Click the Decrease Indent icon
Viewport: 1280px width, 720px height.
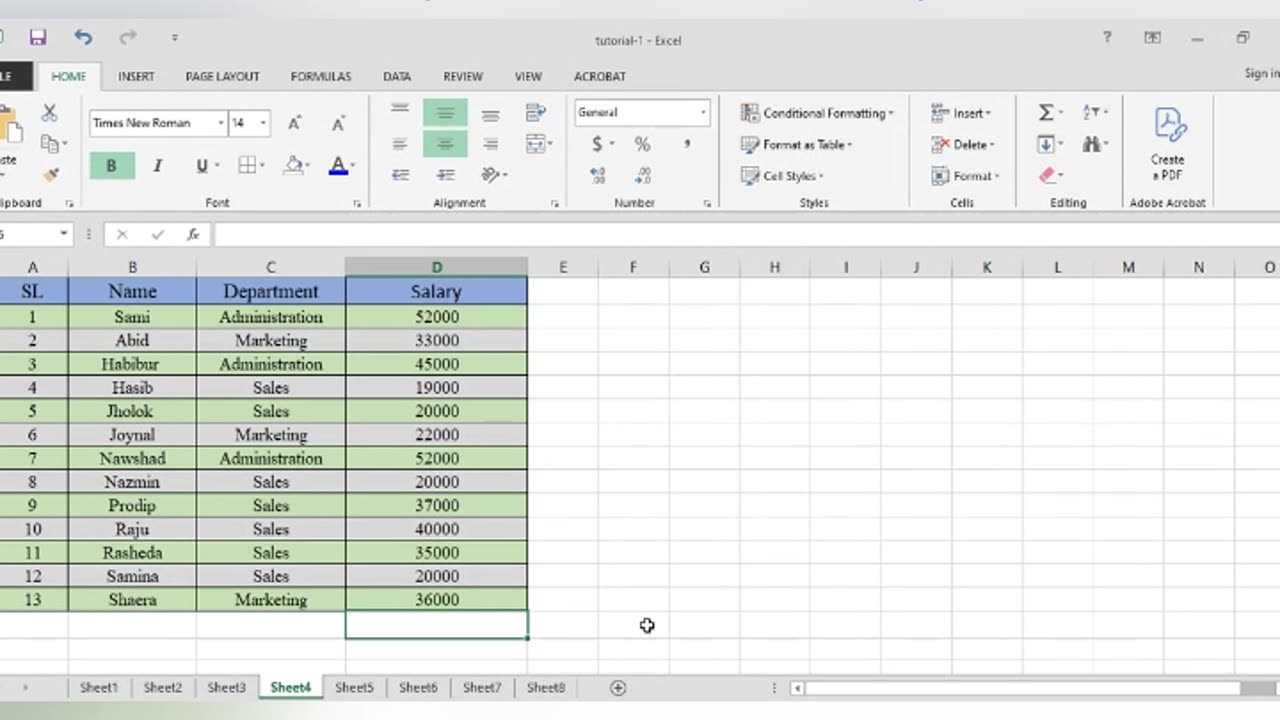tap(400, 175)
